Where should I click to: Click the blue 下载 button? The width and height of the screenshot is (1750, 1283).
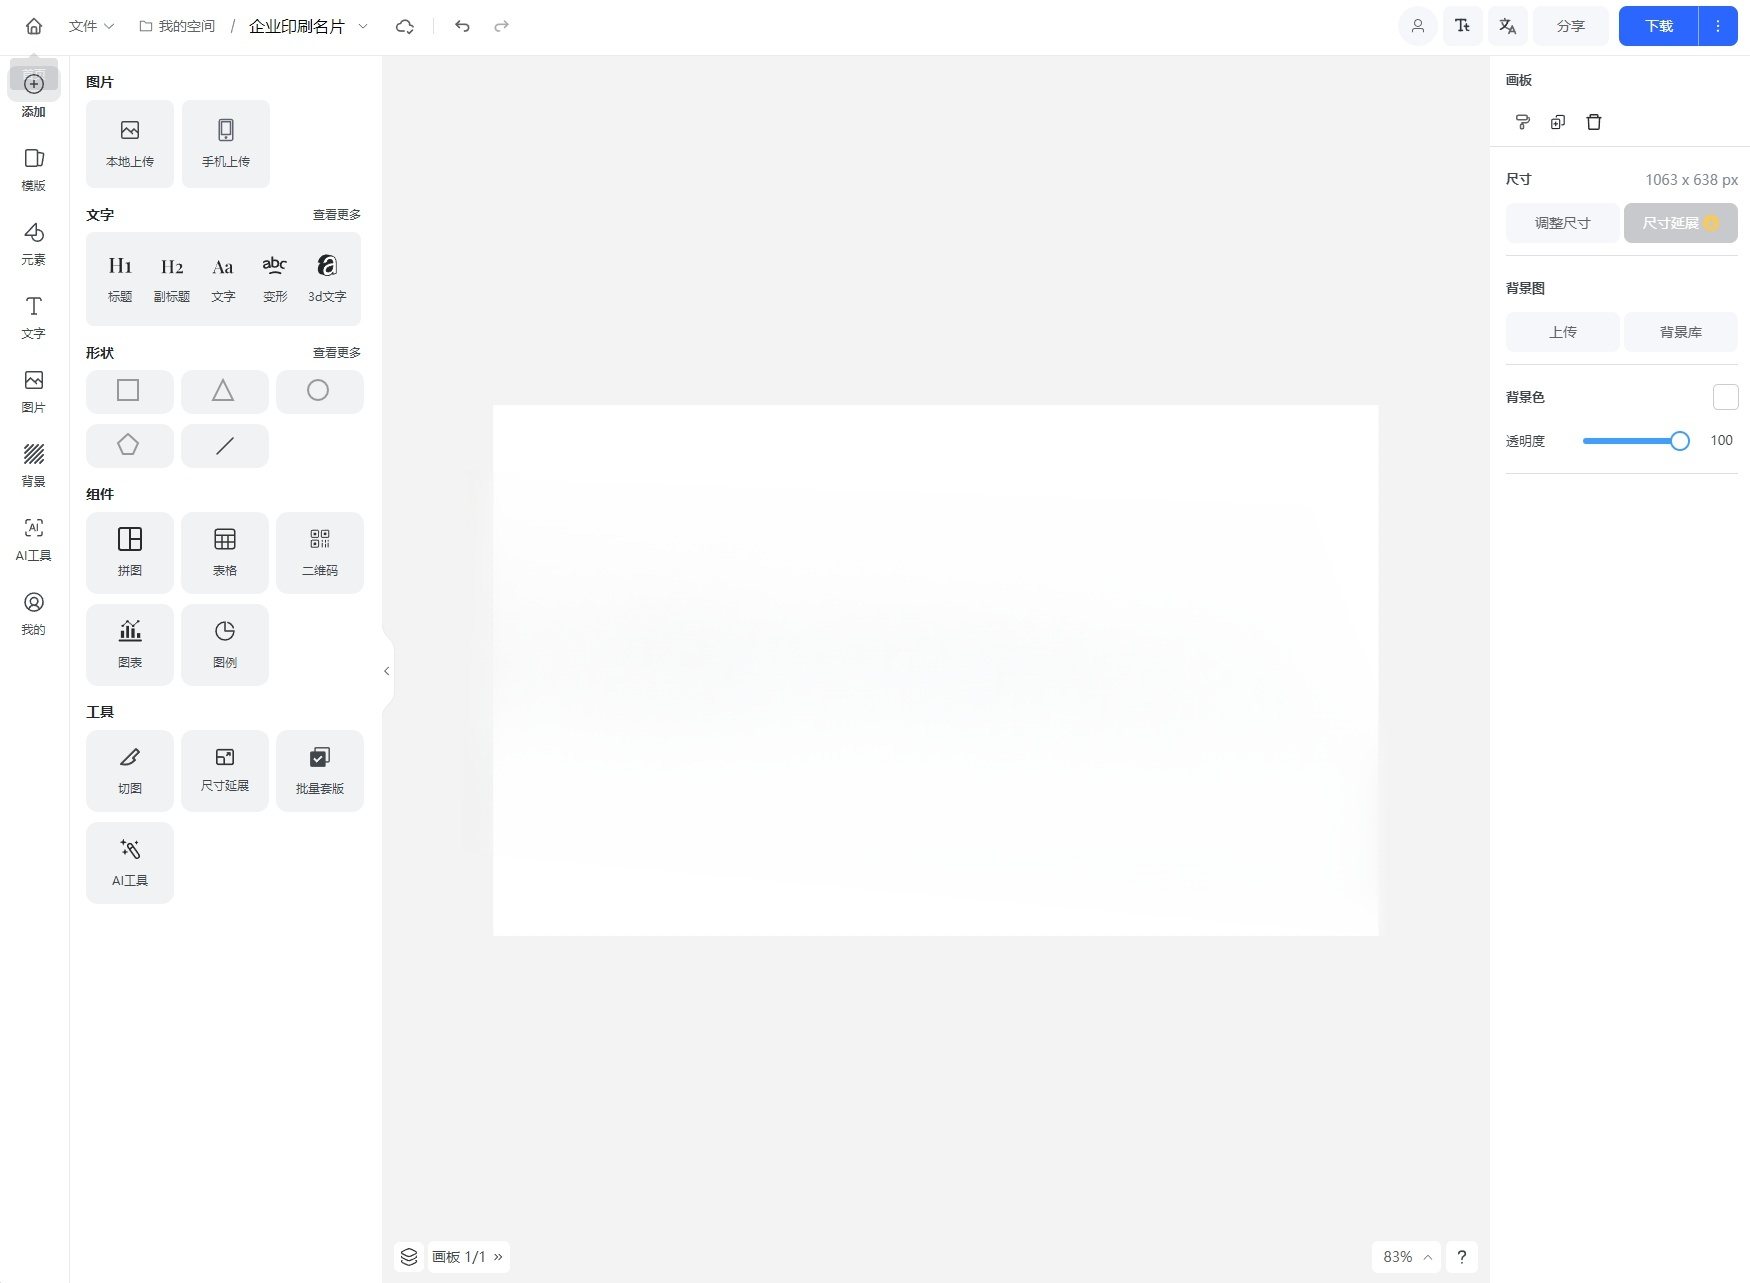click(x=1658, y=26)
